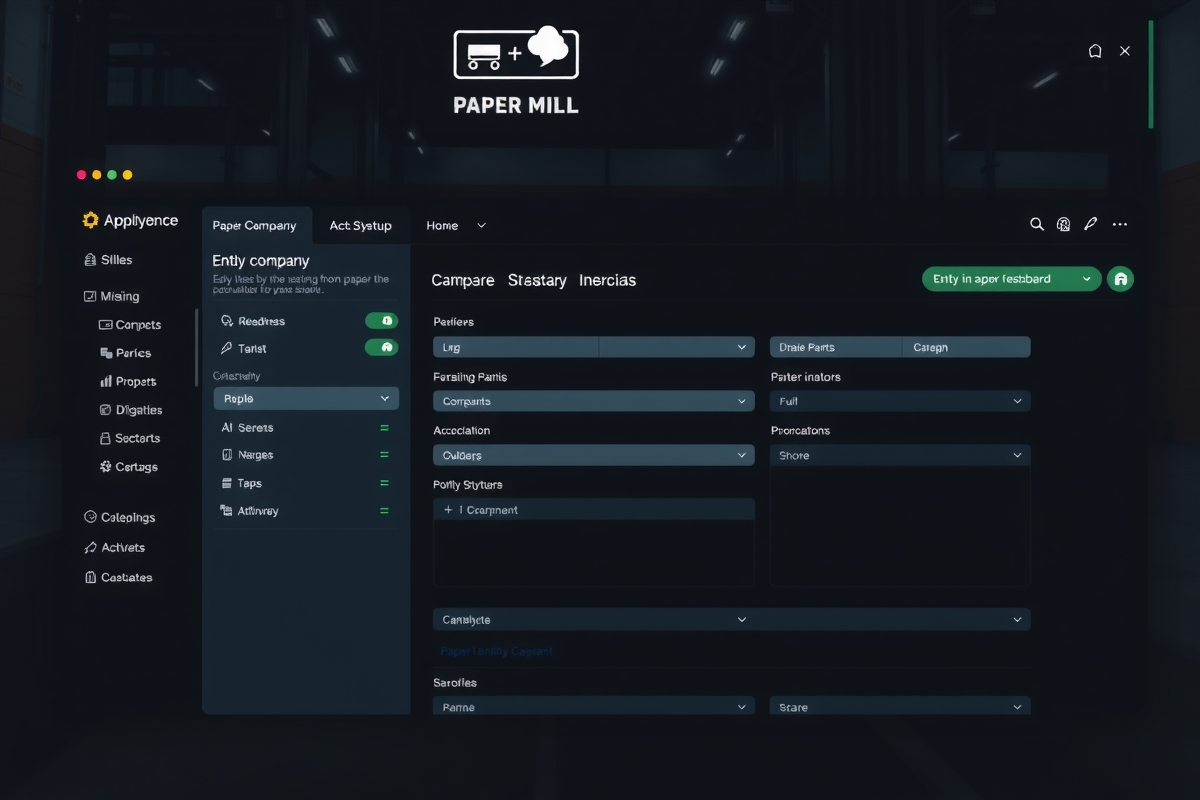Select the Parics sidebar icon
This screenshot has width=1200, height=800.
(106, 353)
